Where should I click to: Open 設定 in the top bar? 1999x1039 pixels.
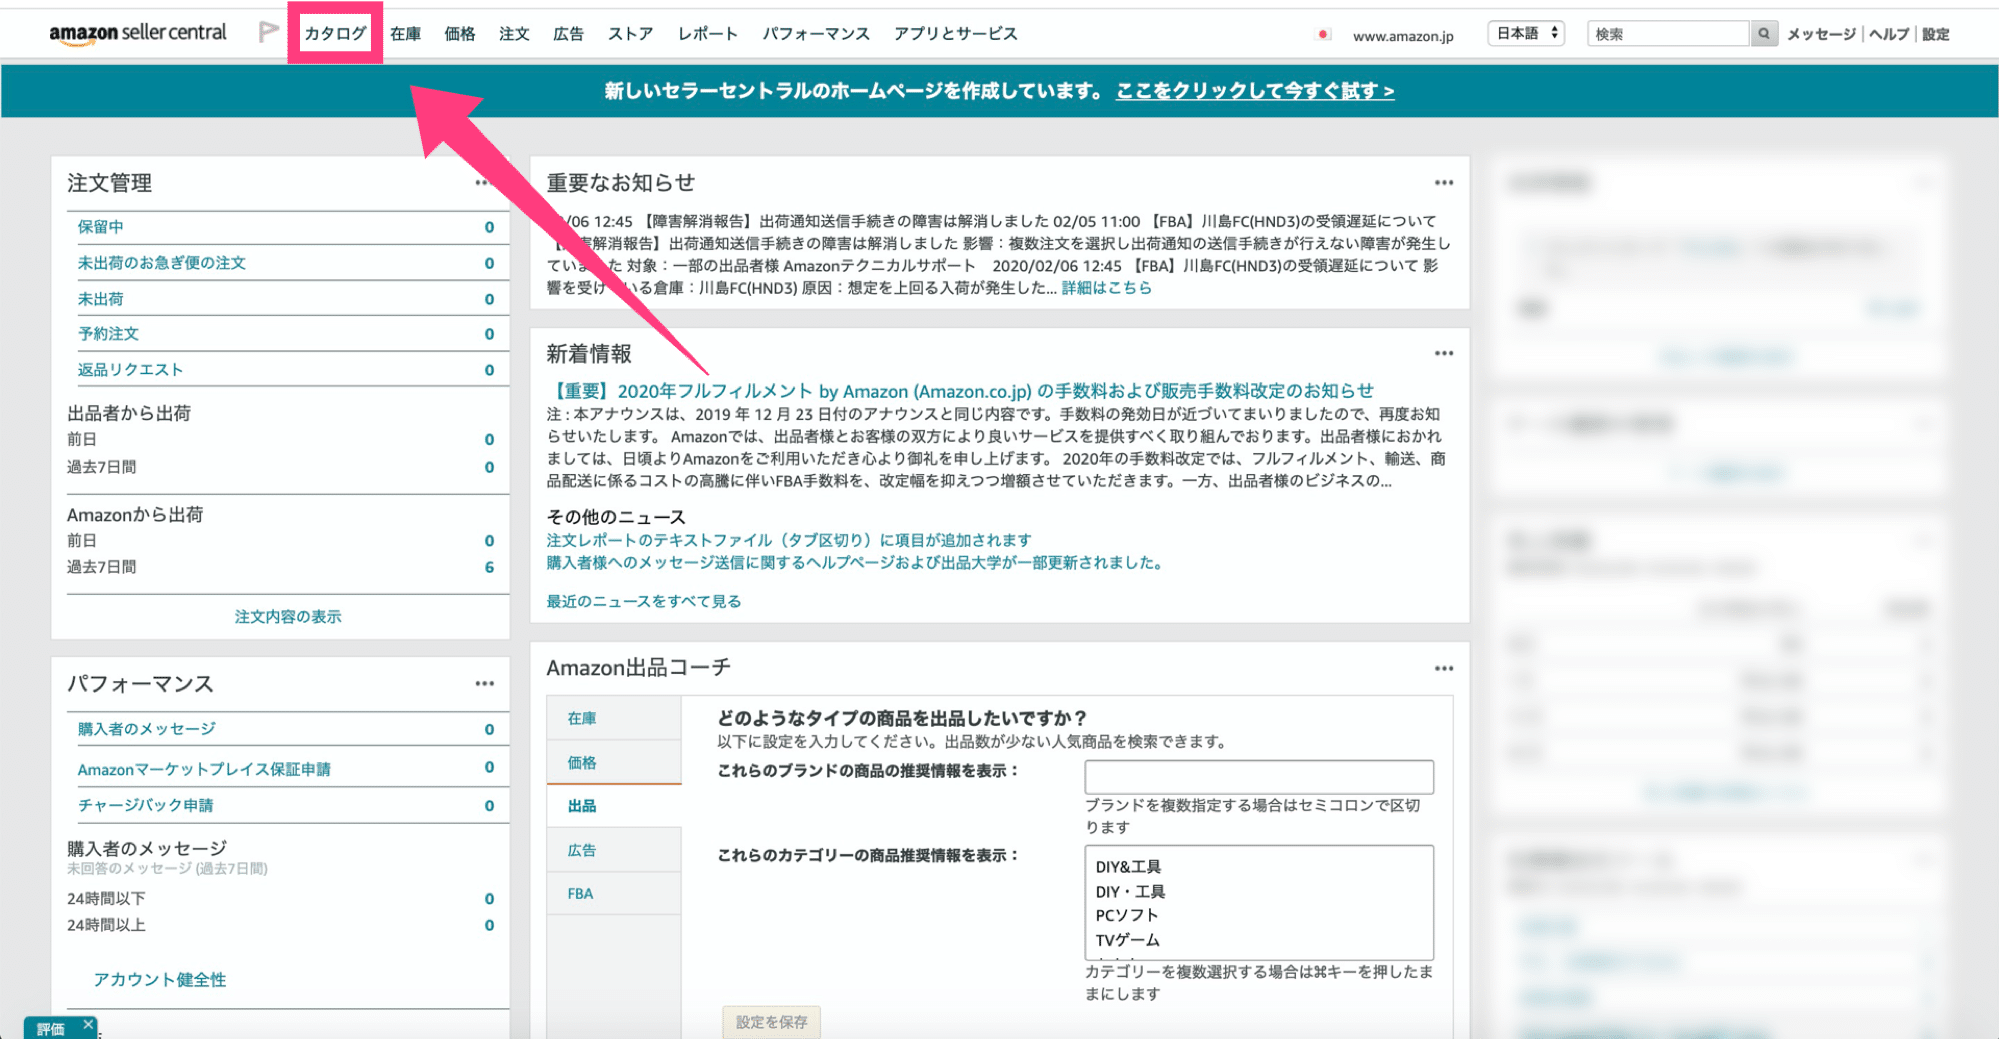point(1936,34)
